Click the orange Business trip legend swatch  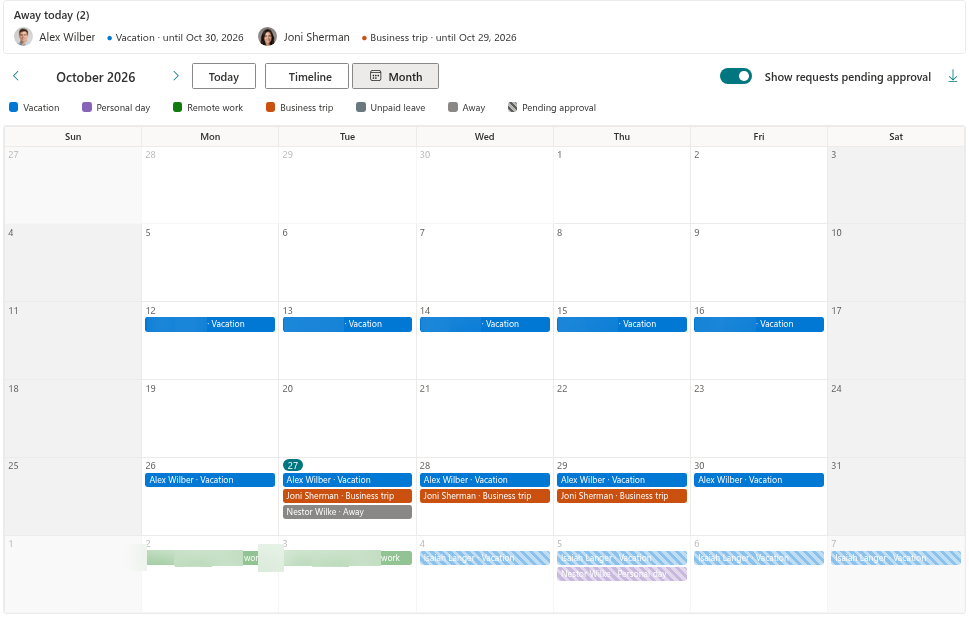(x=270, y=107)
